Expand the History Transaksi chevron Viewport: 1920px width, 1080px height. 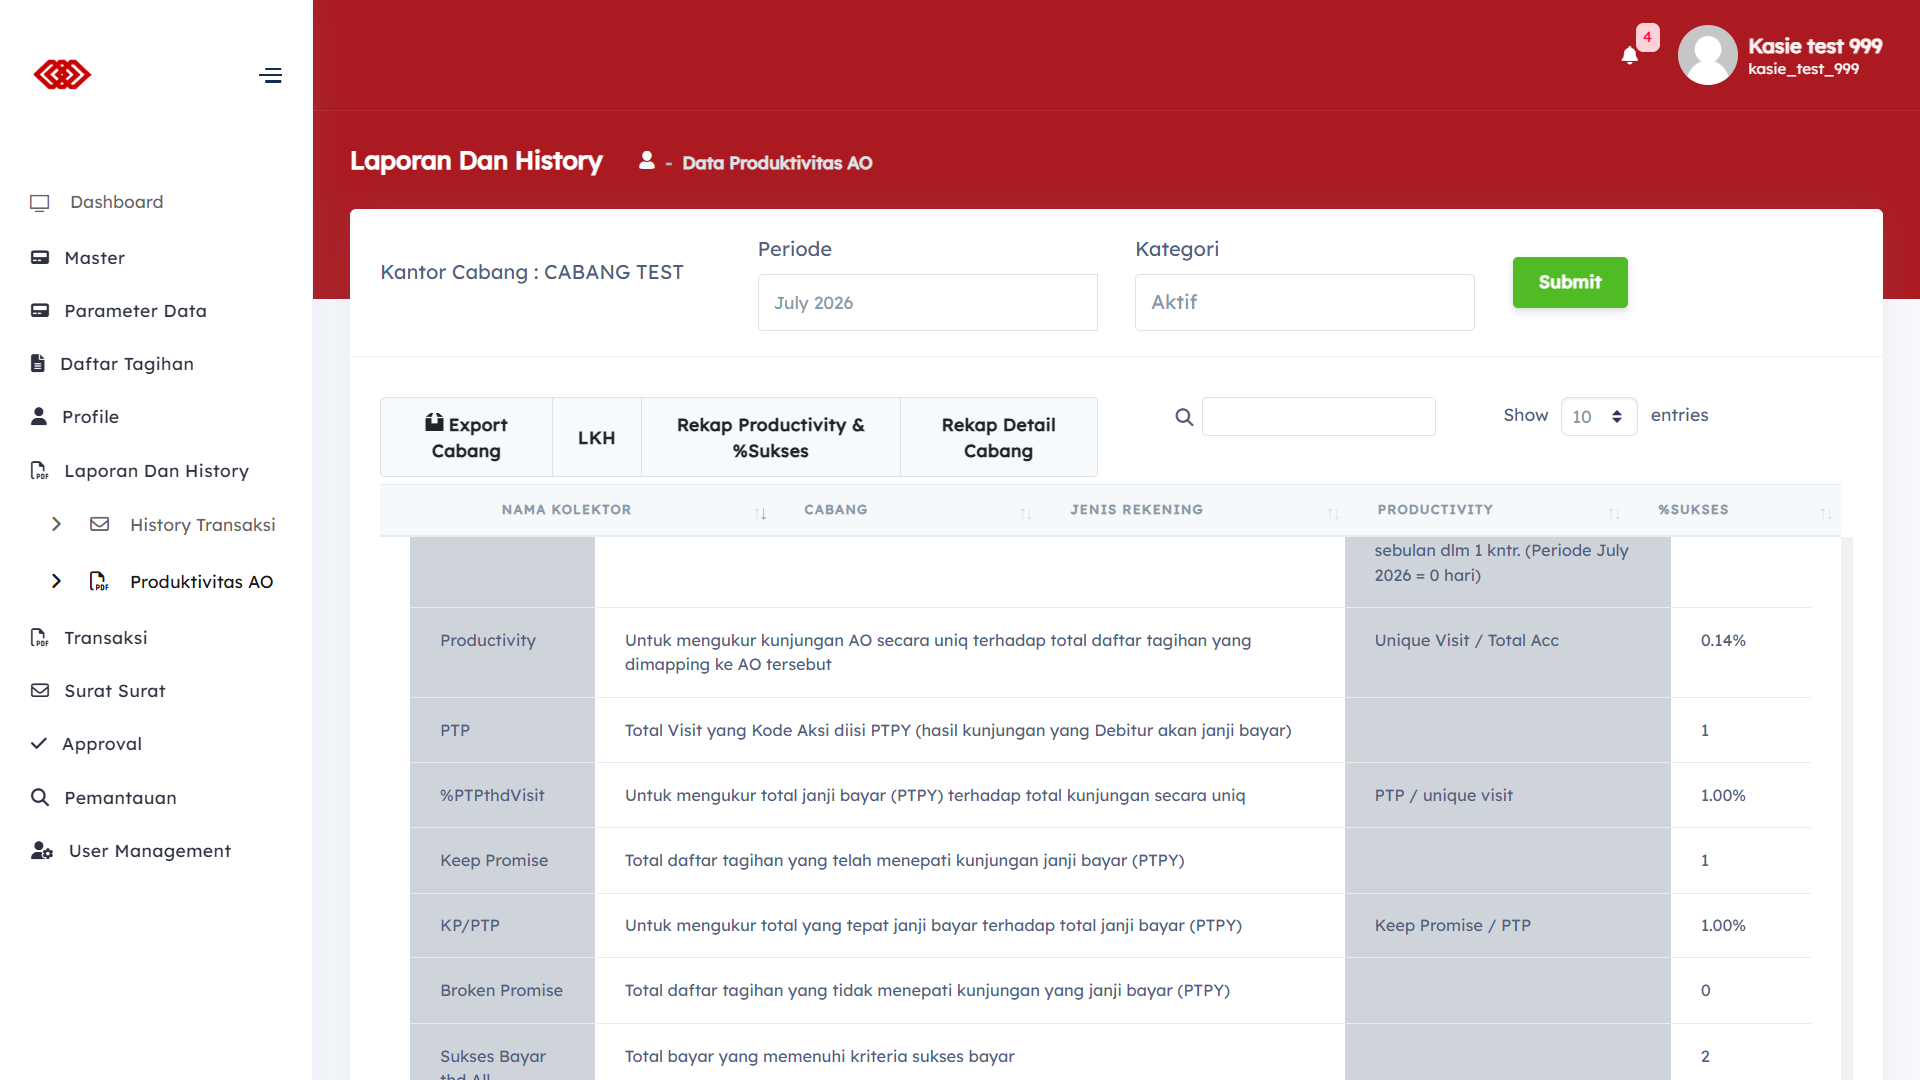(x=56, y=524)
